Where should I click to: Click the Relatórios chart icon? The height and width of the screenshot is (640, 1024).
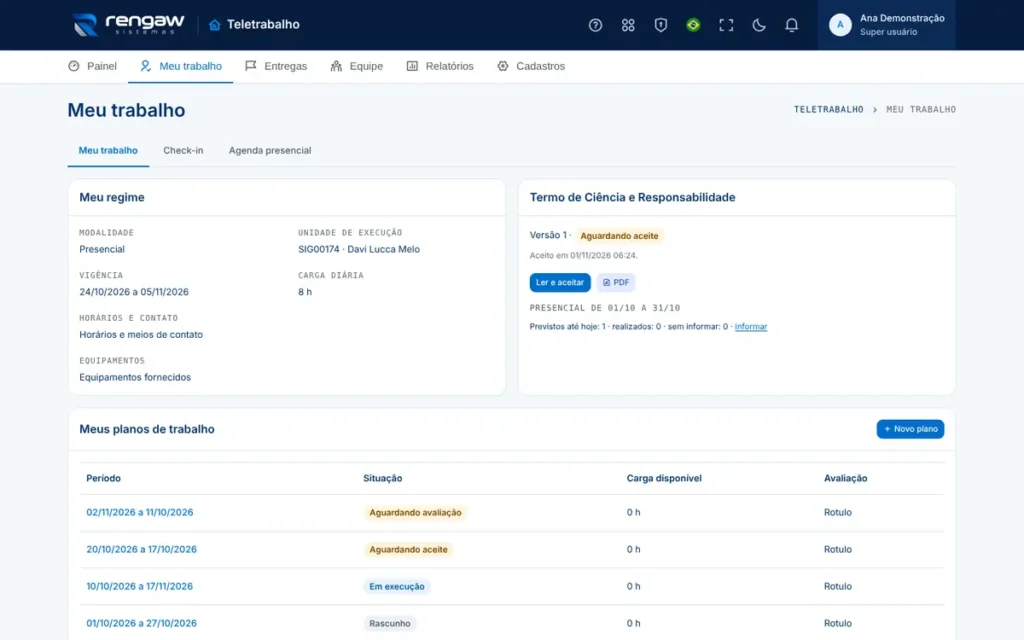pyautogui.click(x=412, y=66)
